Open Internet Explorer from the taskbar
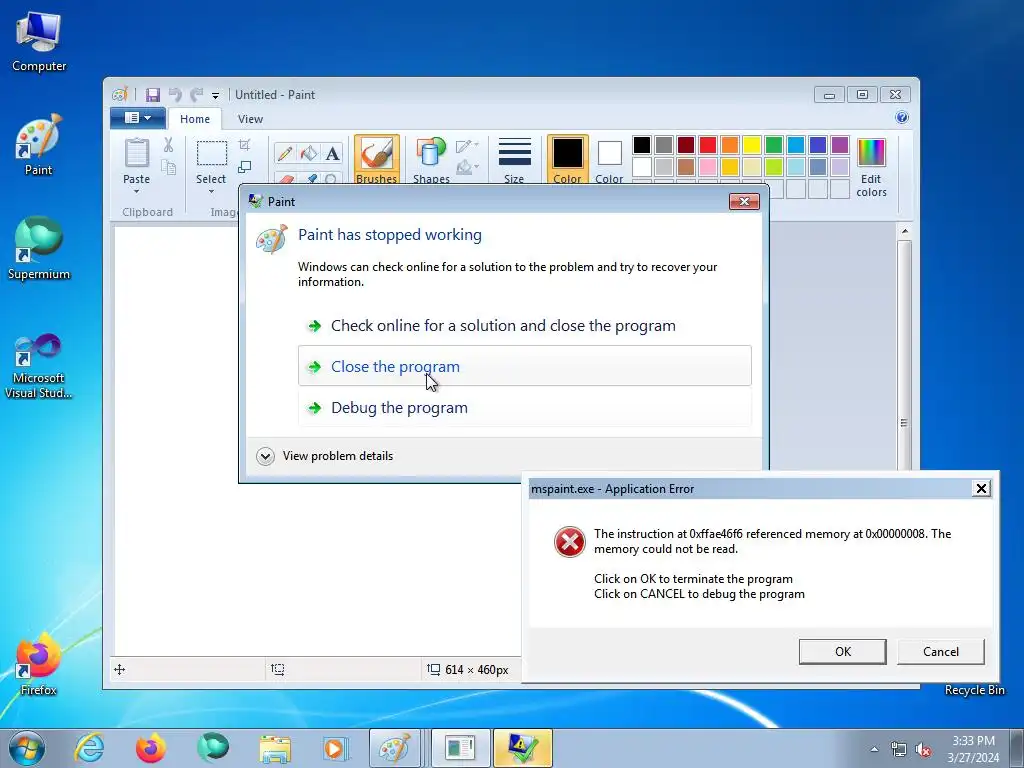This screenshot has width=1024, height=768. (89, 748)
